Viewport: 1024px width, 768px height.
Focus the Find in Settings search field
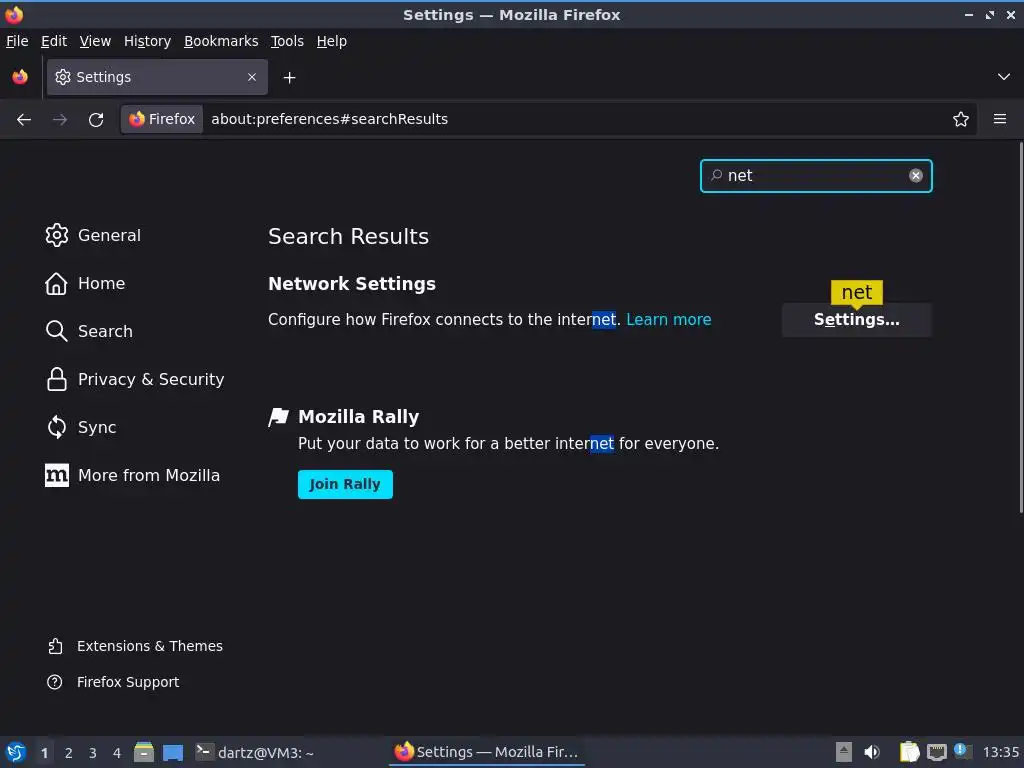(x=816, y=176)
